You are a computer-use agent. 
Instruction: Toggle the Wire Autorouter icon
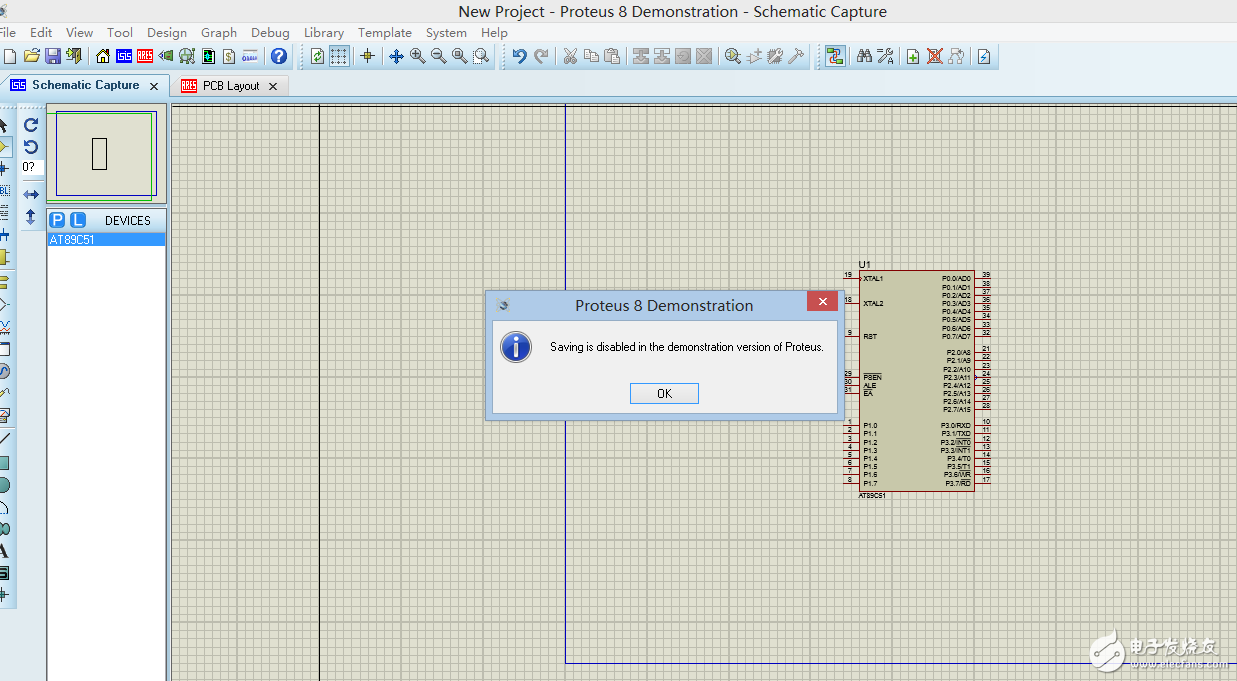[x=835, y=56]
